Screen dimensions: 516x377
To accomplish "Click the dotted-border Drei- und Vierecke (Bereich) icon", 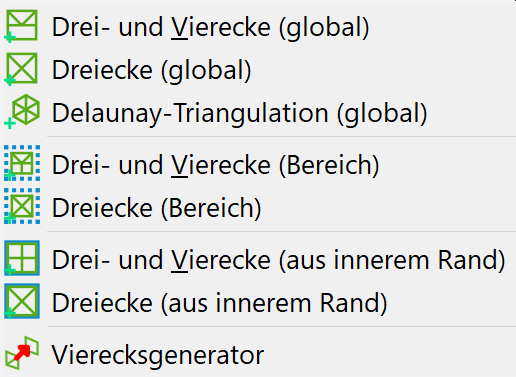I will point(22,163).
